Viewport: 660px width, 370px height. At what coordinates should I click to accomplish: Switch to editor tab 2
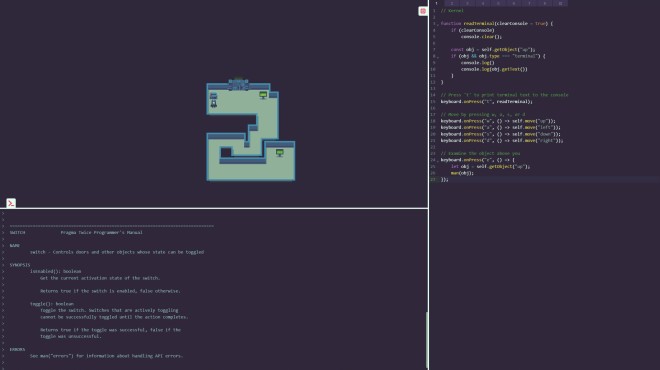(452, 3)
